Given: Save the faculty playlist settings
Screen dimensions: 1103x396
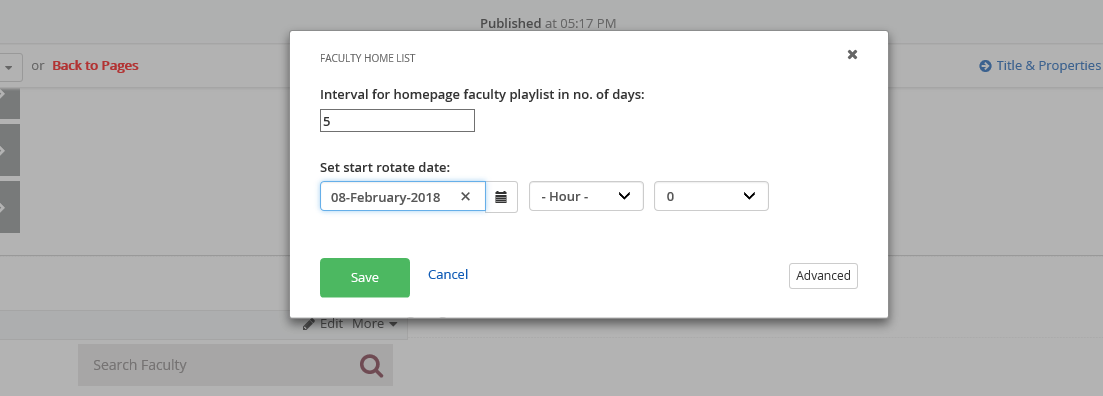Looking at the screenshot, I should (364, 278).
